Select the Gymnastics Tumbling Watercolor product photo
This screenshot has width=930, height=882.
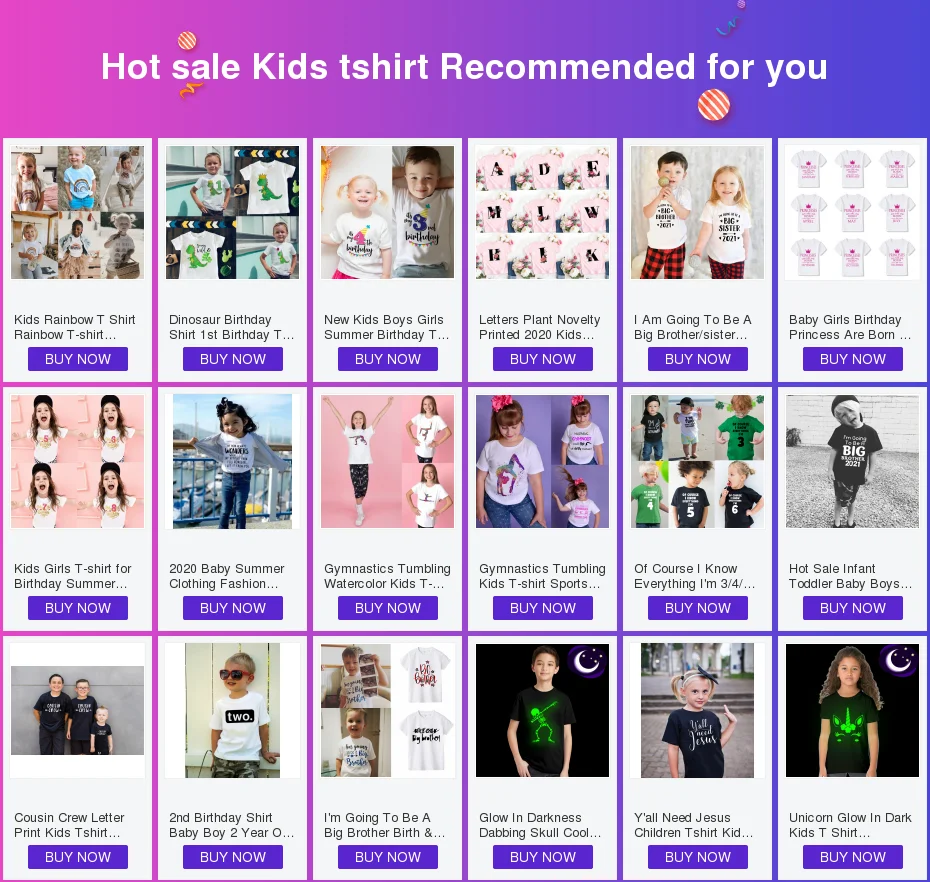[387, 461]
